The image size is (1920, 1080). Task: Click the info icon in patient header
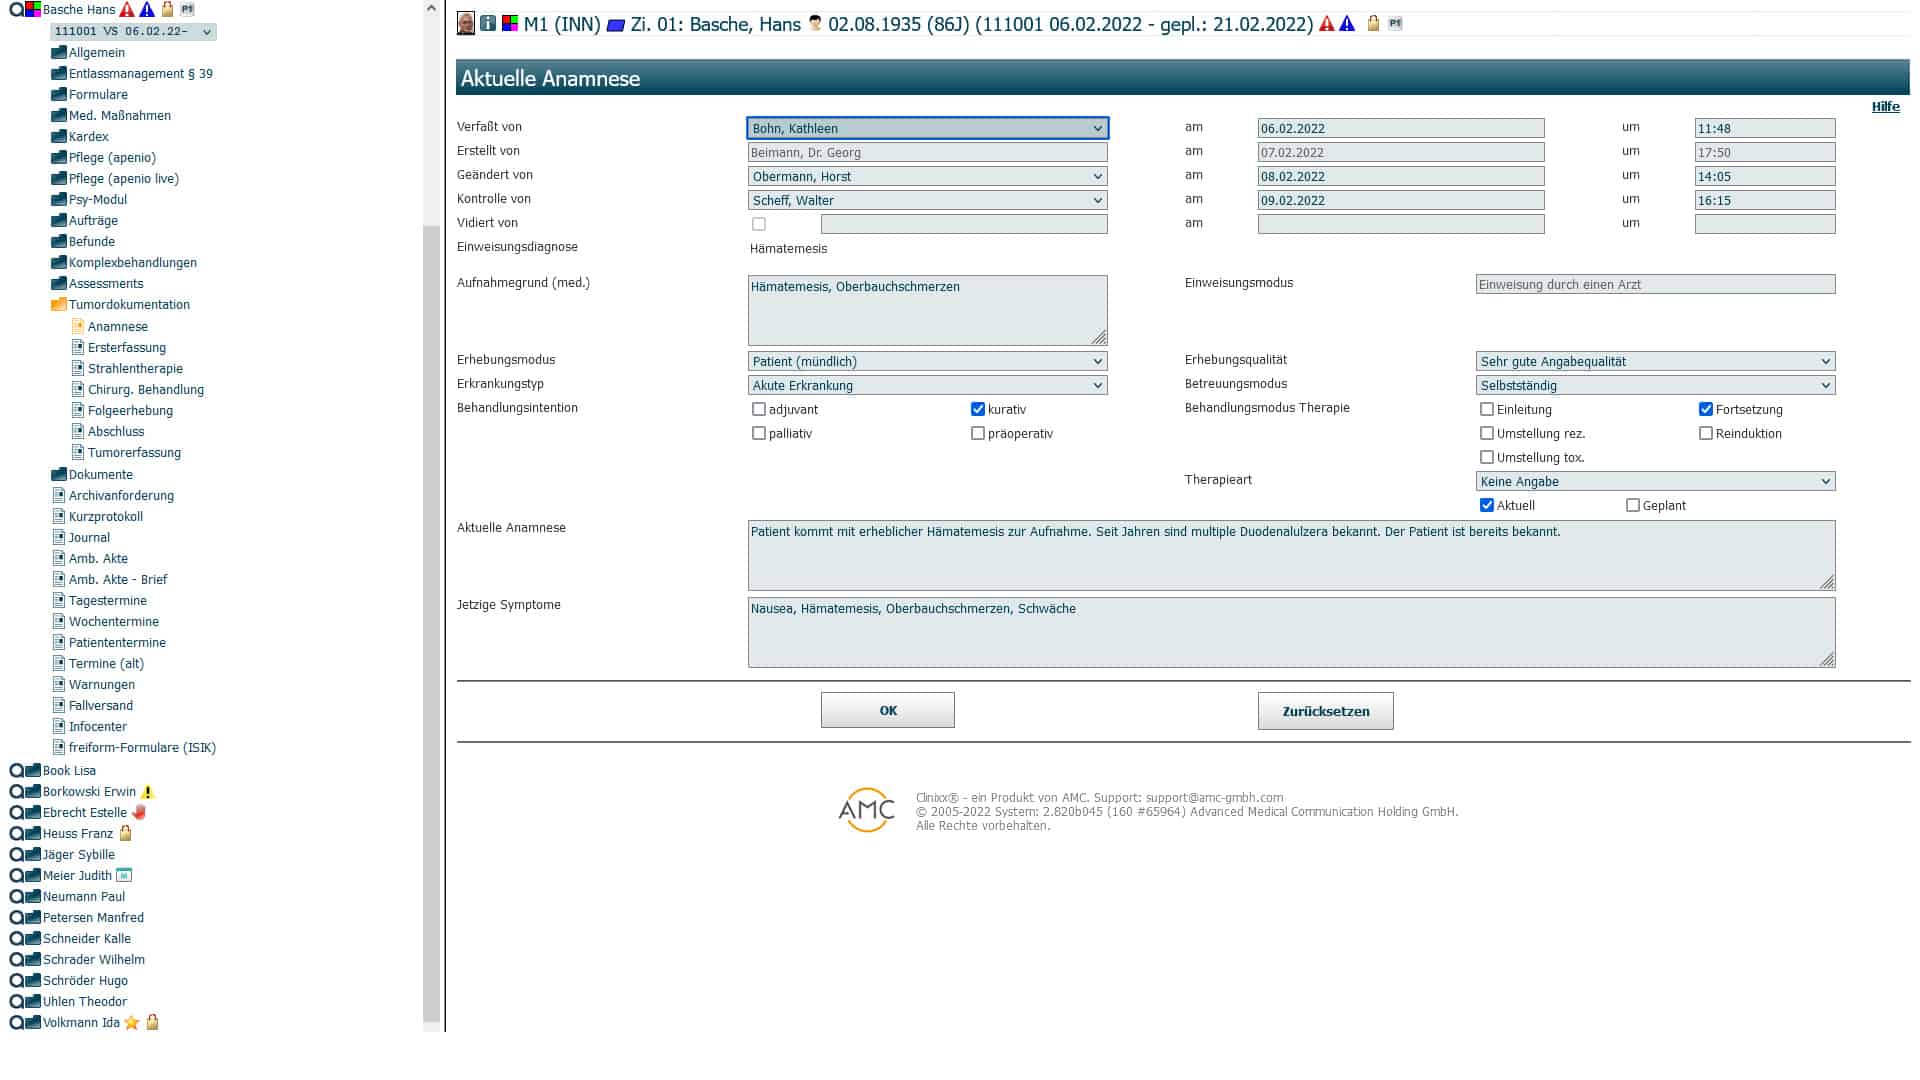488,23
